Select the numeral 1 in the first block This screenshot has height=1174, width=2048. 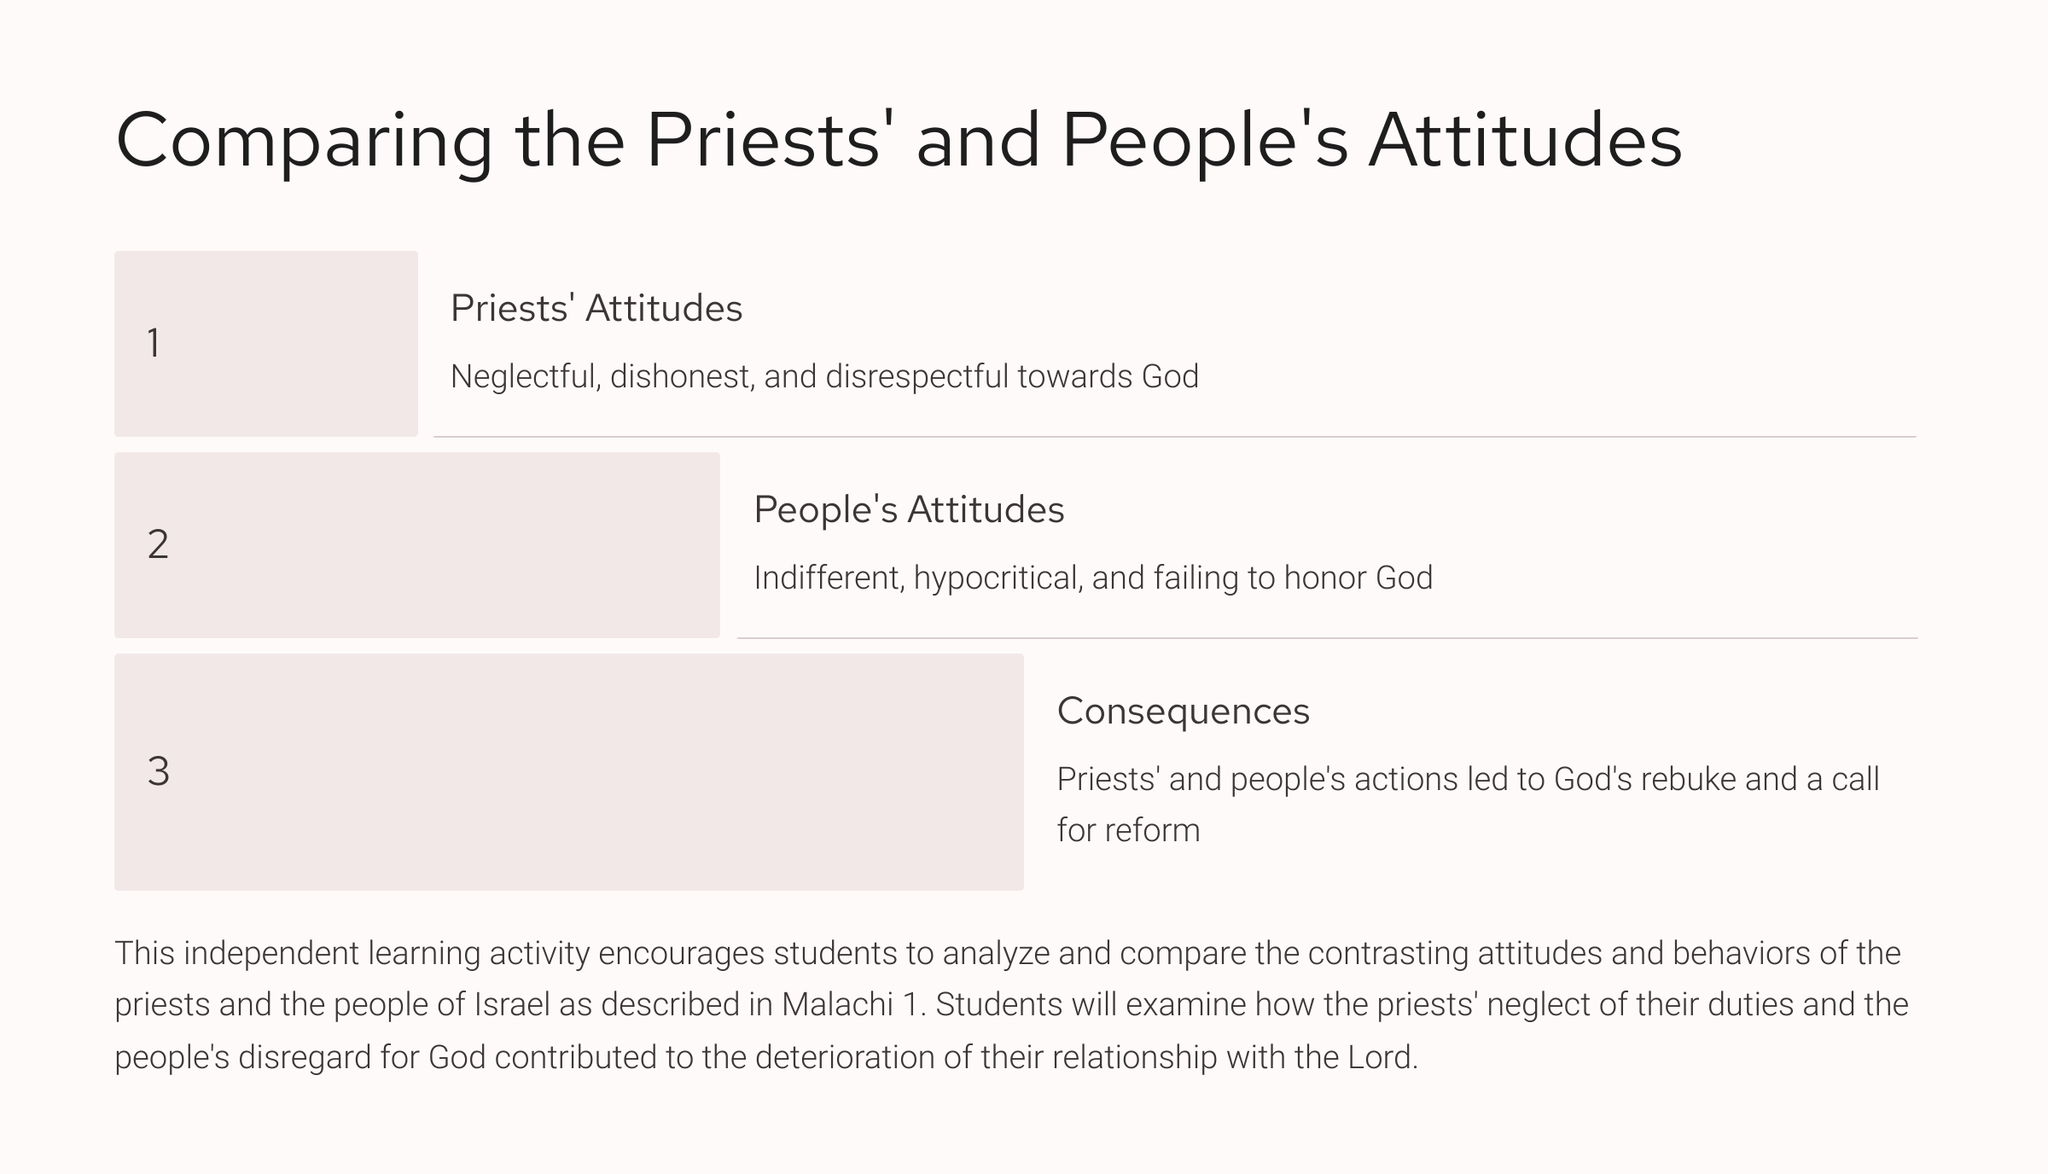[154, 344]
